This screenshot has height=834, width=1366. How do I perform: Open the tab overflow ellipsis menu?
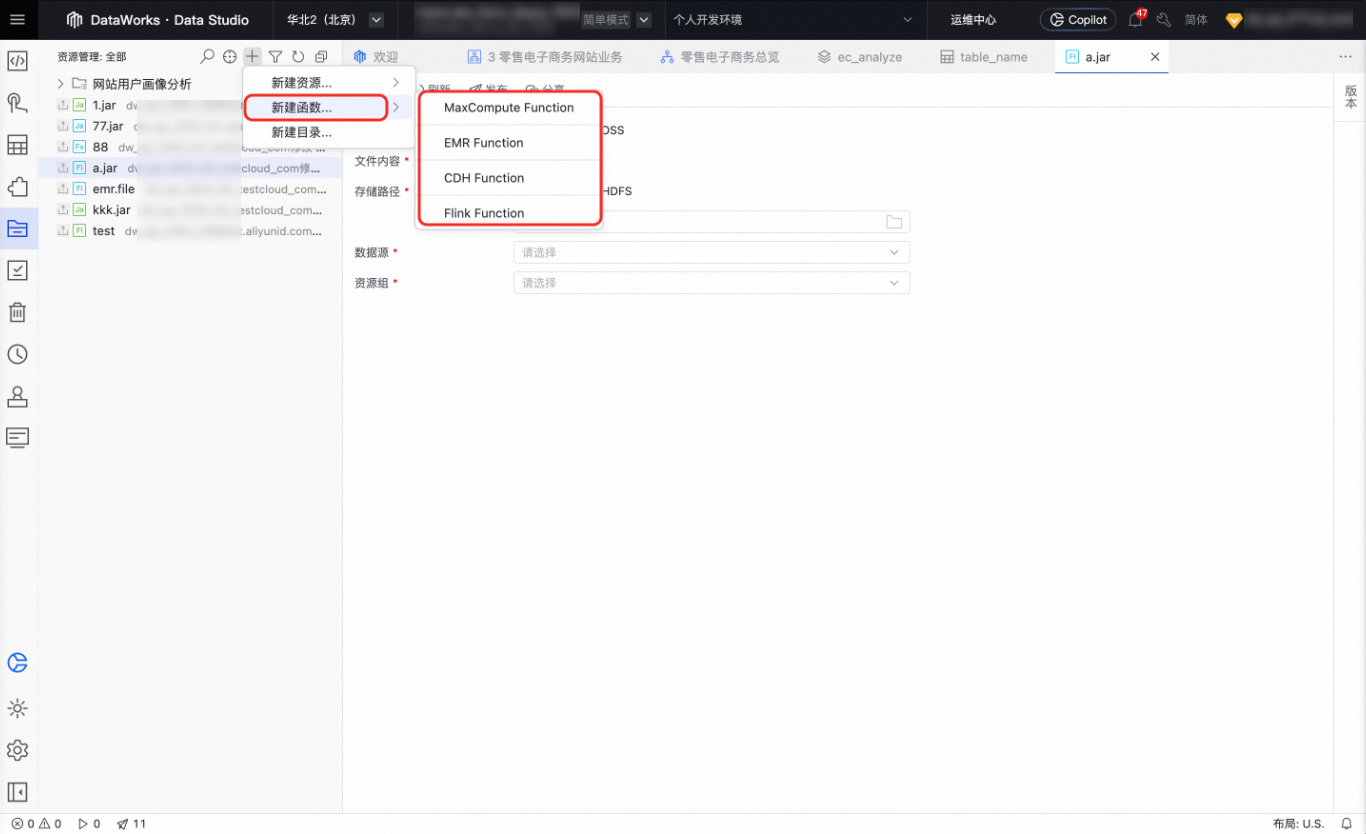[x=1345, y=57]
